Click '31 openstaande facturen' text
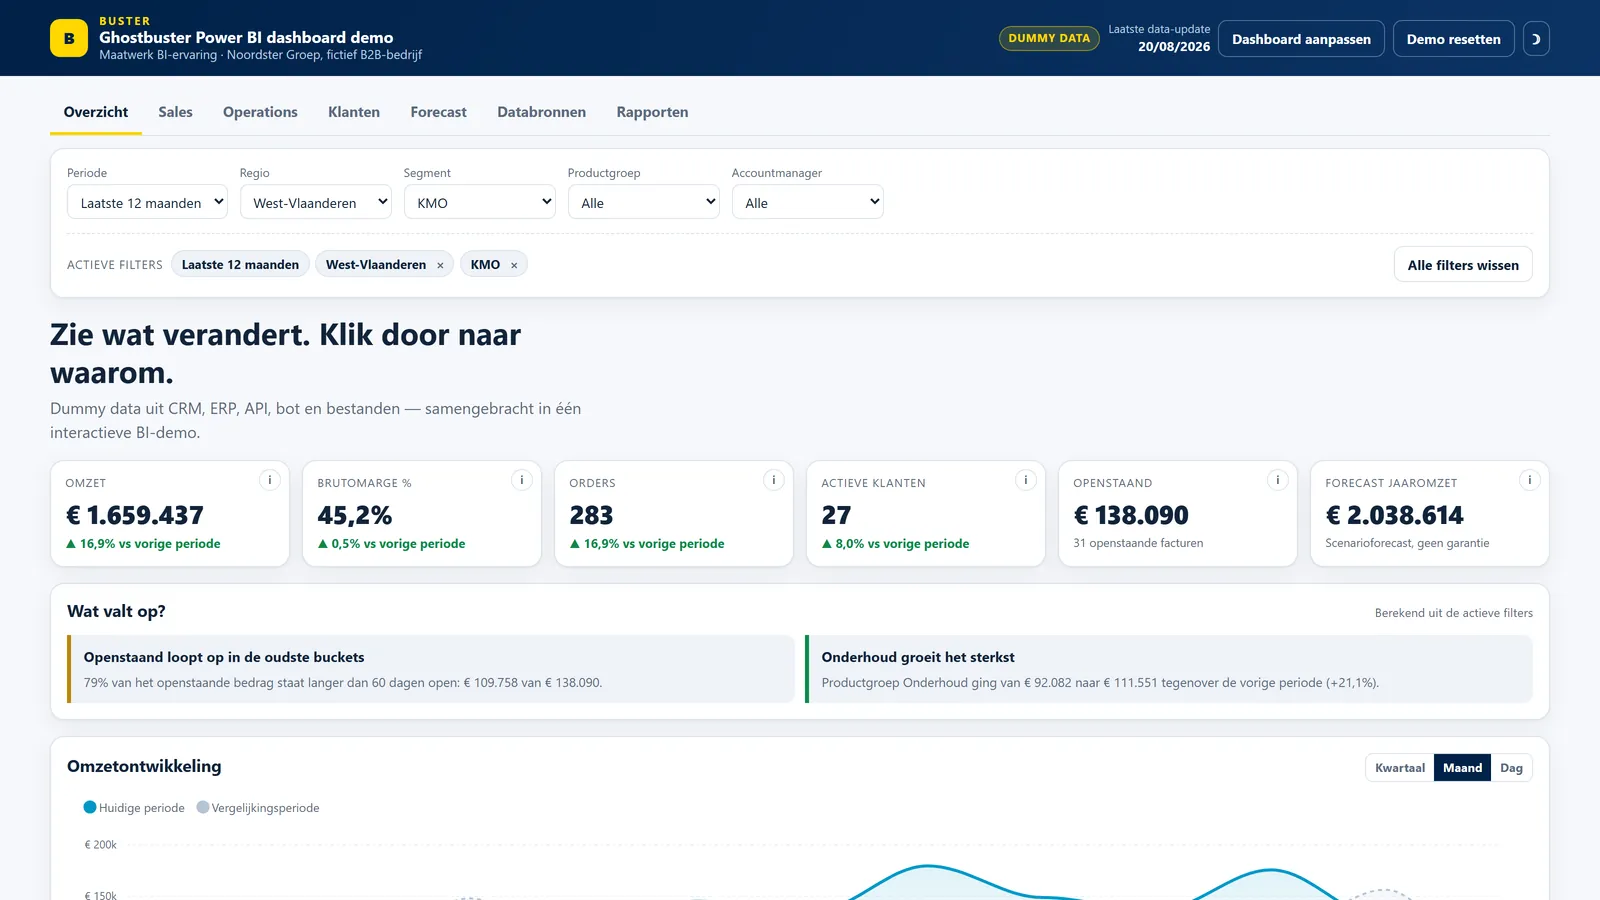The width and height of the screenshot is (1600, 900). coord(1138,543)
